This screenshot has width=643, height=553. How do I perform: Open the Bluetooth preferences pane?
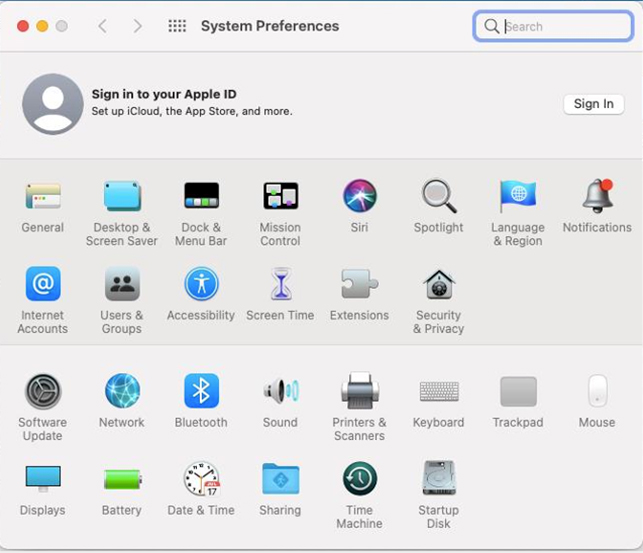[201, 391]
